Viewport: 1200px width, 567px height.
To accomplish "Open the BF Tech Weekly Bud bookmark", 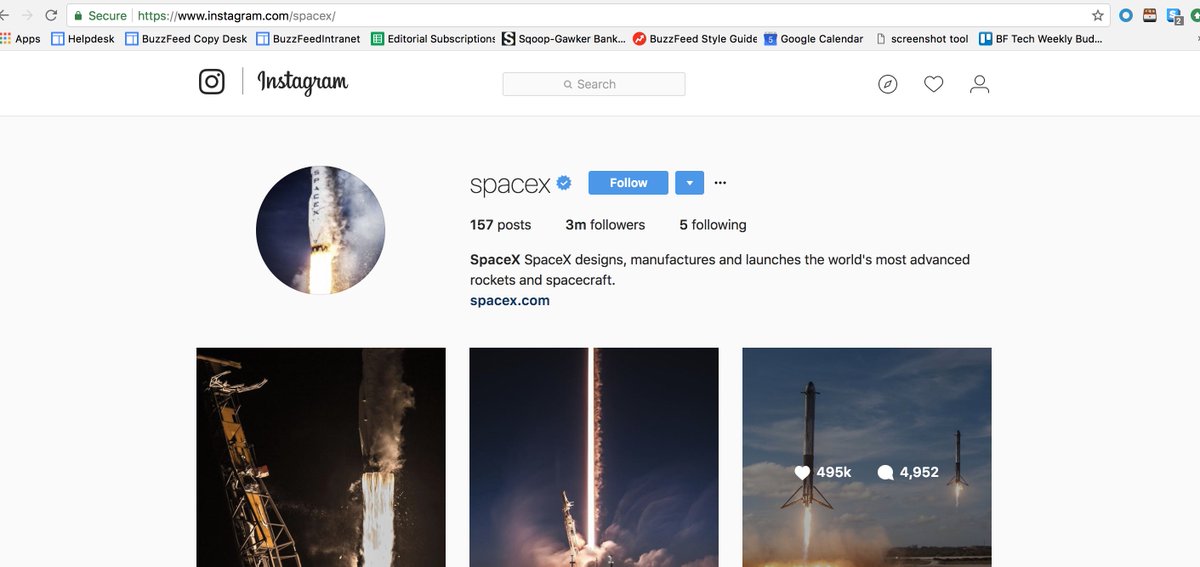I will coord(1040,39).
